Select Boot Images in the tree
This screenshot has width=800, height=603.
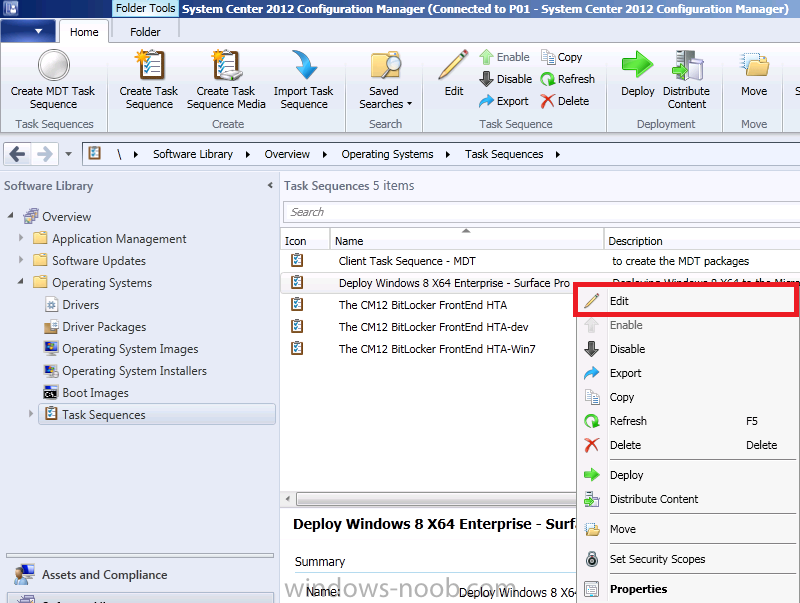[95, 393]
